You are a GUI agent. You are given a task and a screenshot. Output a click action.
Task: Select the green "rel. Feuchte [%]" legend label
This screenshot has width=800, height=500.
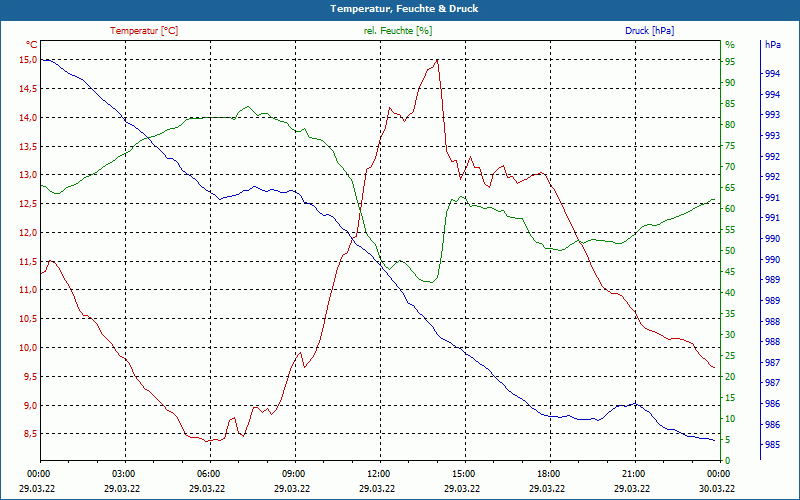(x=398, y=31)
